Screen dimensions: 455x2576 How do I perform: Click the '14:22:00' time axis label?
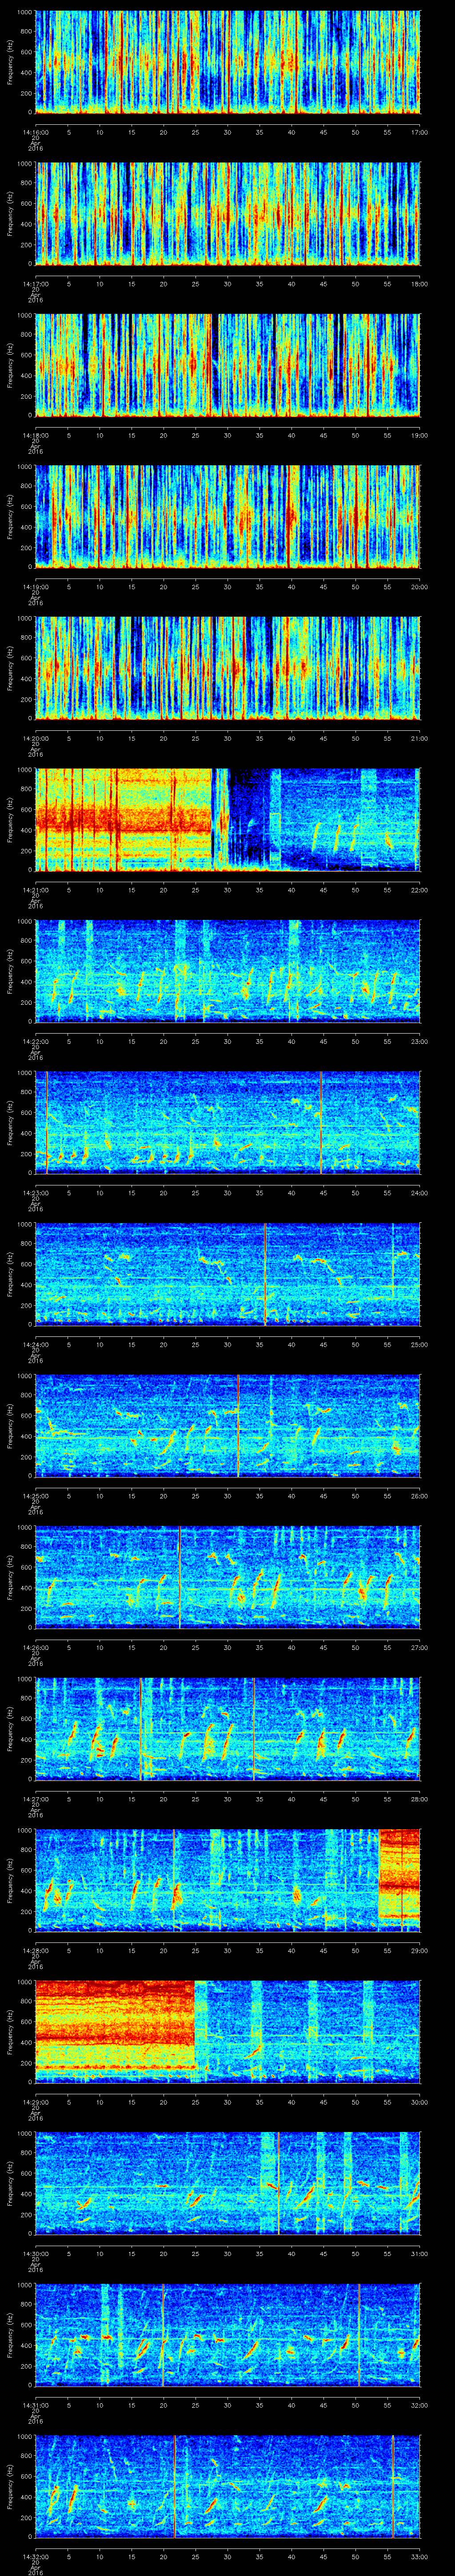pyautogui.click(x=35, y=1041)
